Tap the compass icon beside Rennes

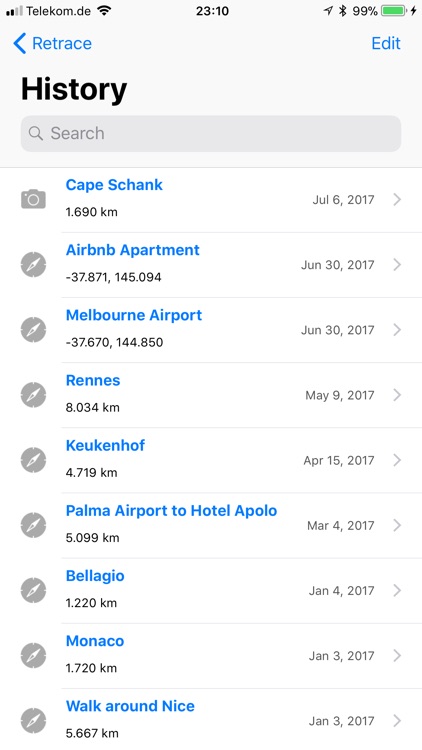33,395
